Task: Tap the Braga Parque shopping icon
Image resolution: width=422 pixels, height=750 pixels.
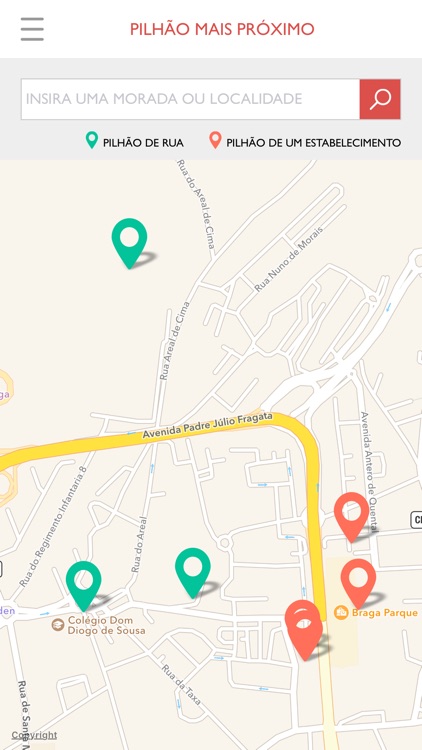Action: tap(341, 612)
